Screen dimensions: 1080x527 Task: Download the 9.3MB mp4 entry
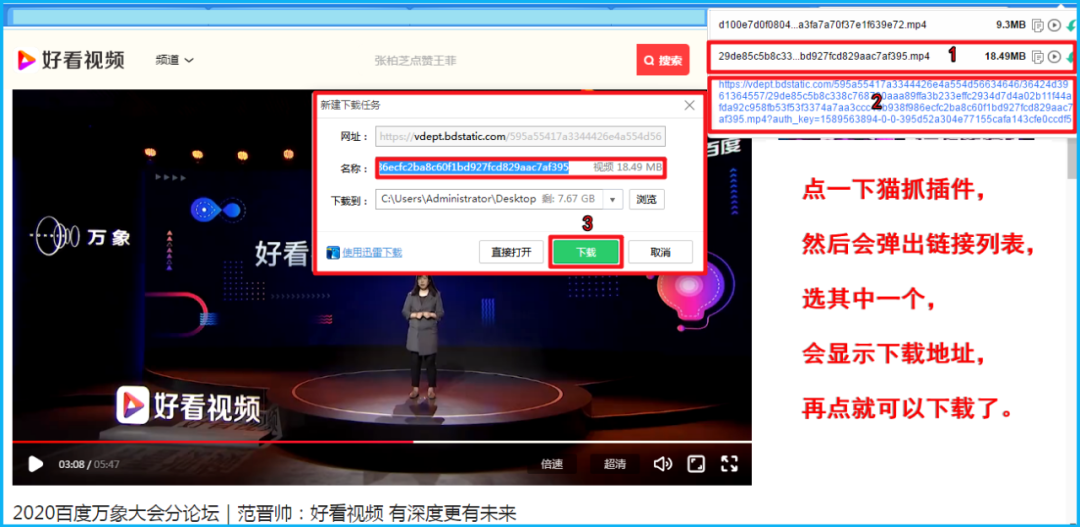pyautogui.click(x=1070, y=25)
